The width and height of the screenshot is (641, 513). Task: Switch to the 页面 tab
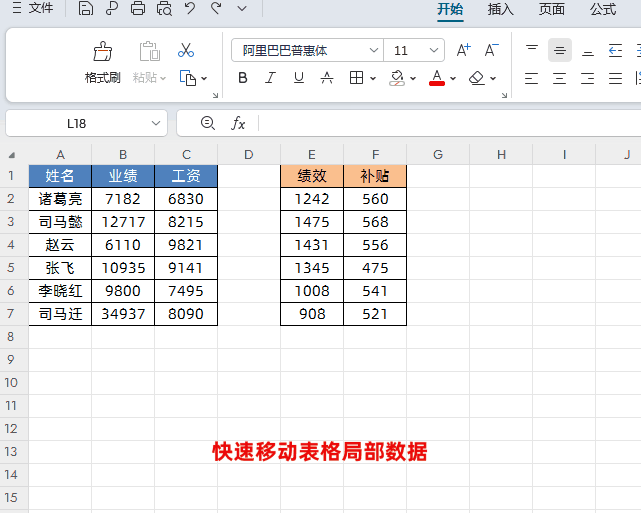[551, 9]
